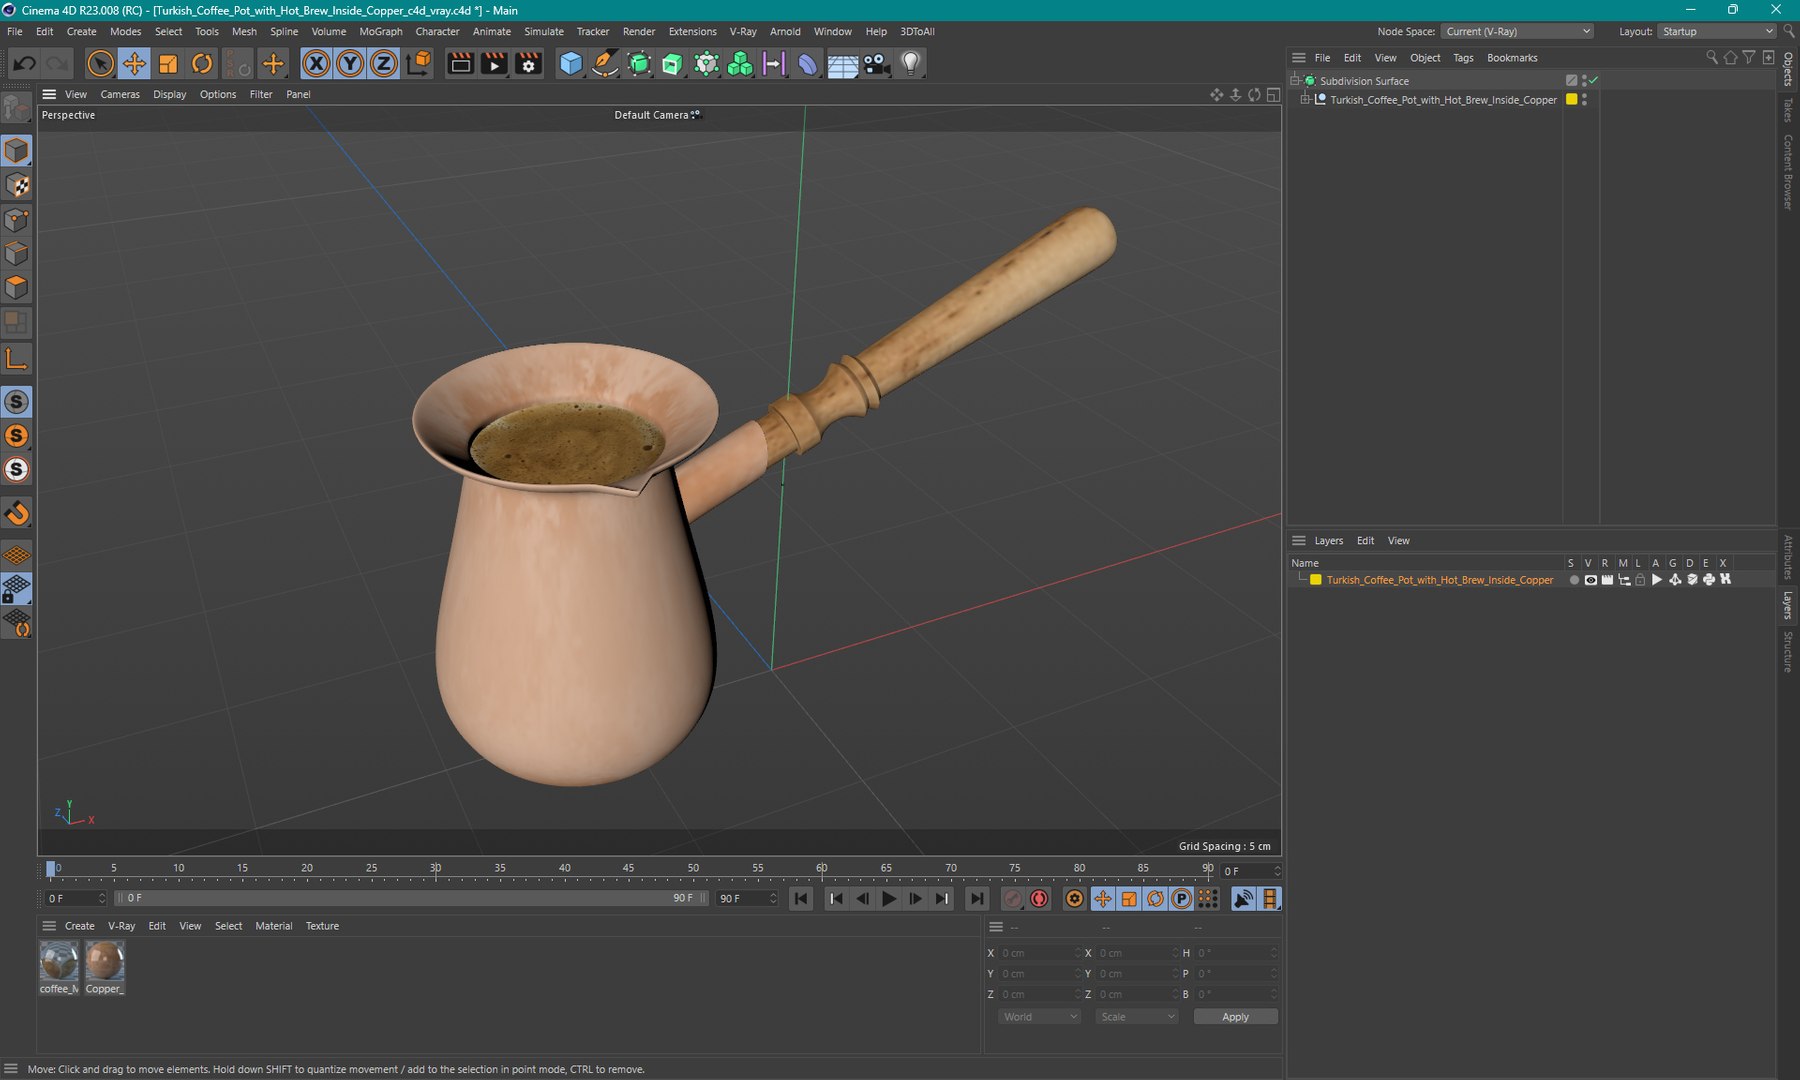Open the World coordinate system dropdown

tap(1039, 1017)
